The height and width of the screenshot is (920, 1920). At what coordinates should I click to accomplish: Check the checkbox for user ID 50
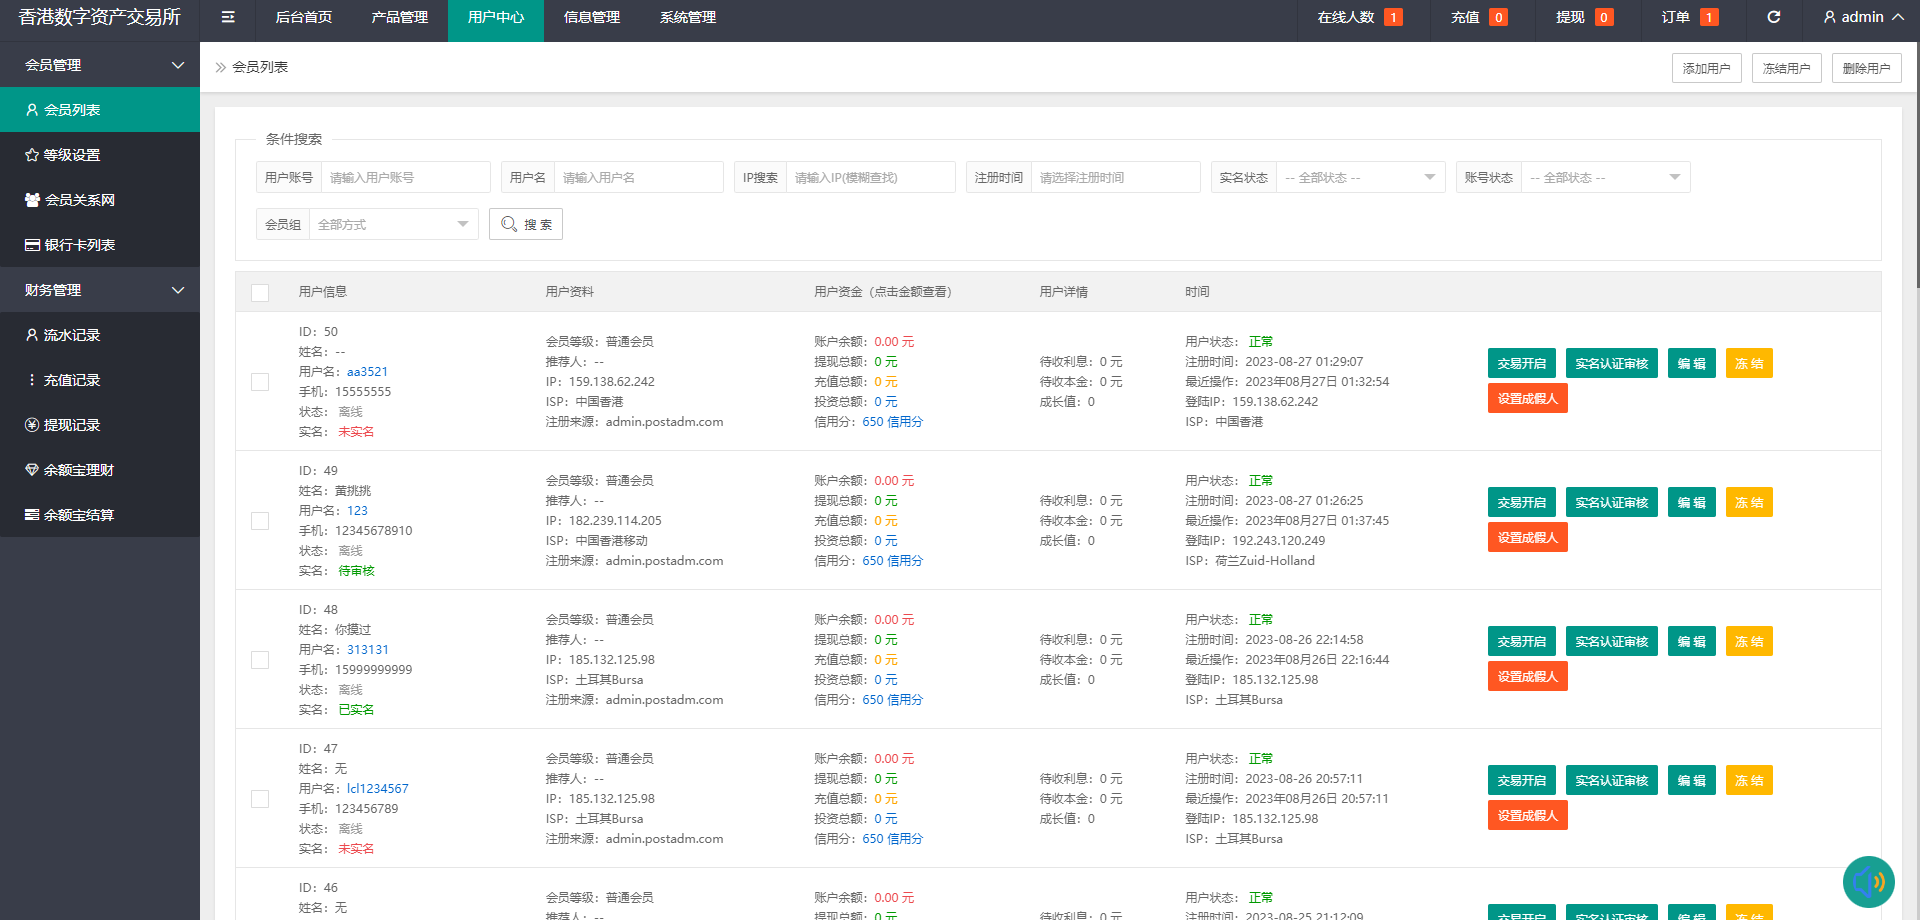pyautogui.click(x=260, y=381)
